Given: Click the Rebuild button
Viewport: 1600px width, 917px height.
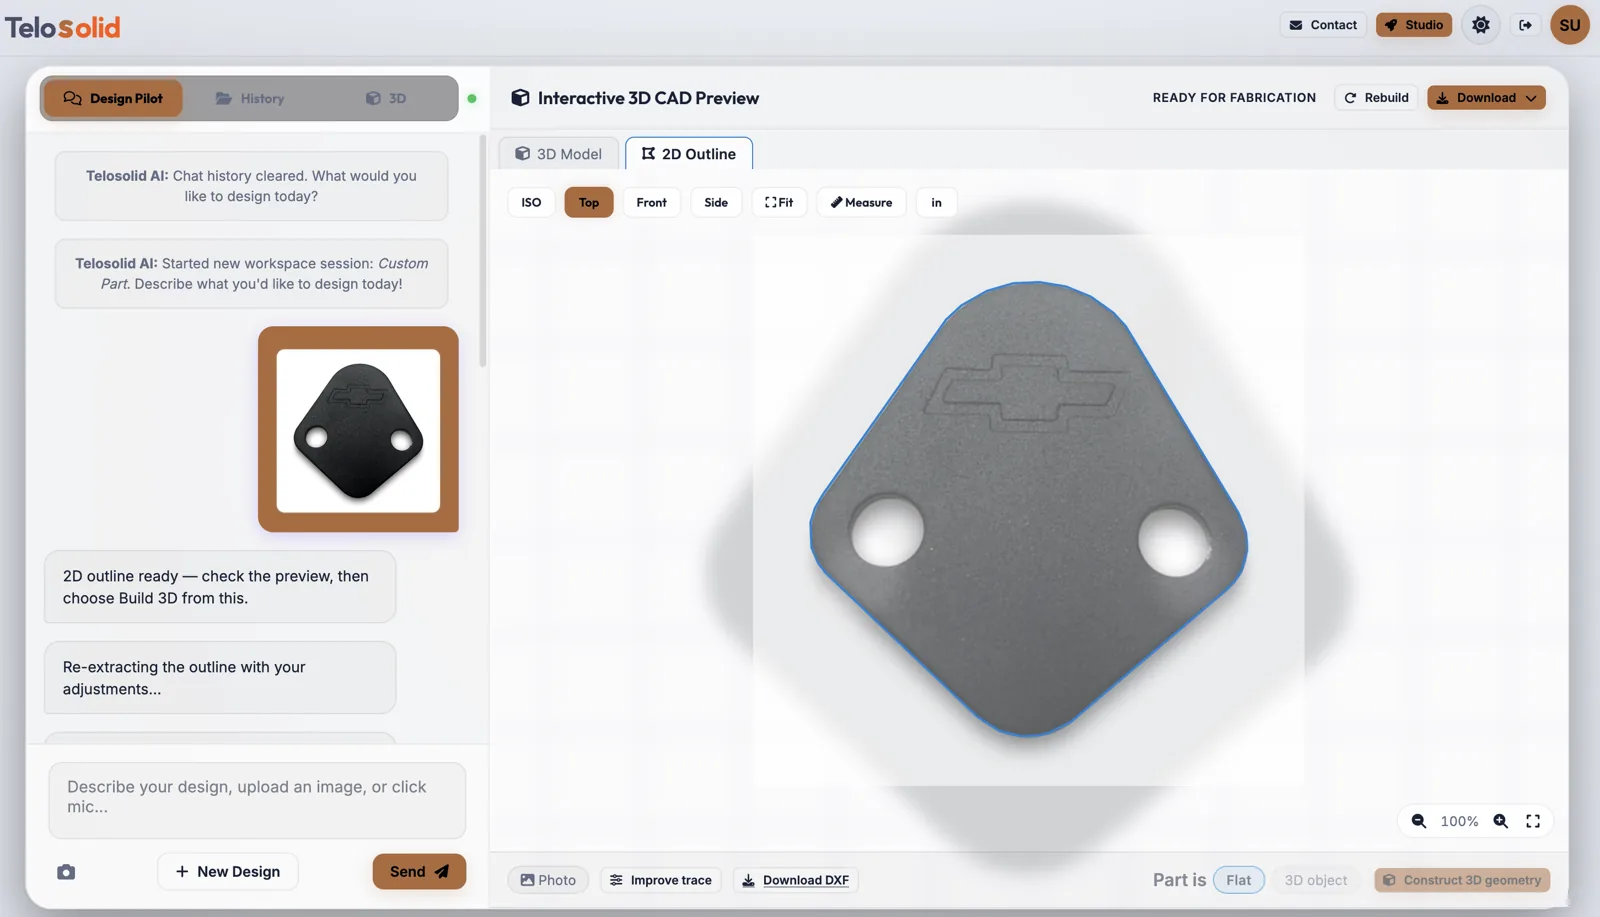Looking at the screenshot, I should [1376, 98].
